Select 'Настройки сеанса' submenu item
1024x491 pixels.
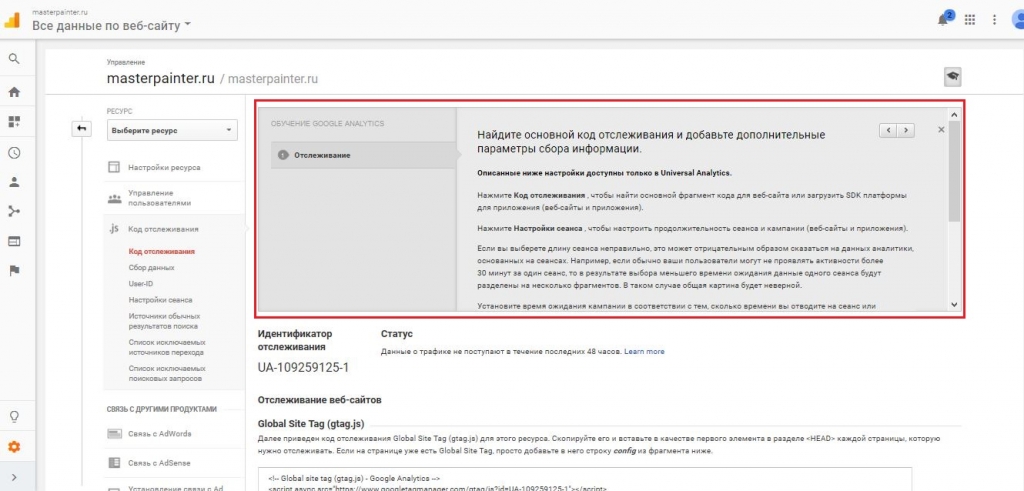161,300
